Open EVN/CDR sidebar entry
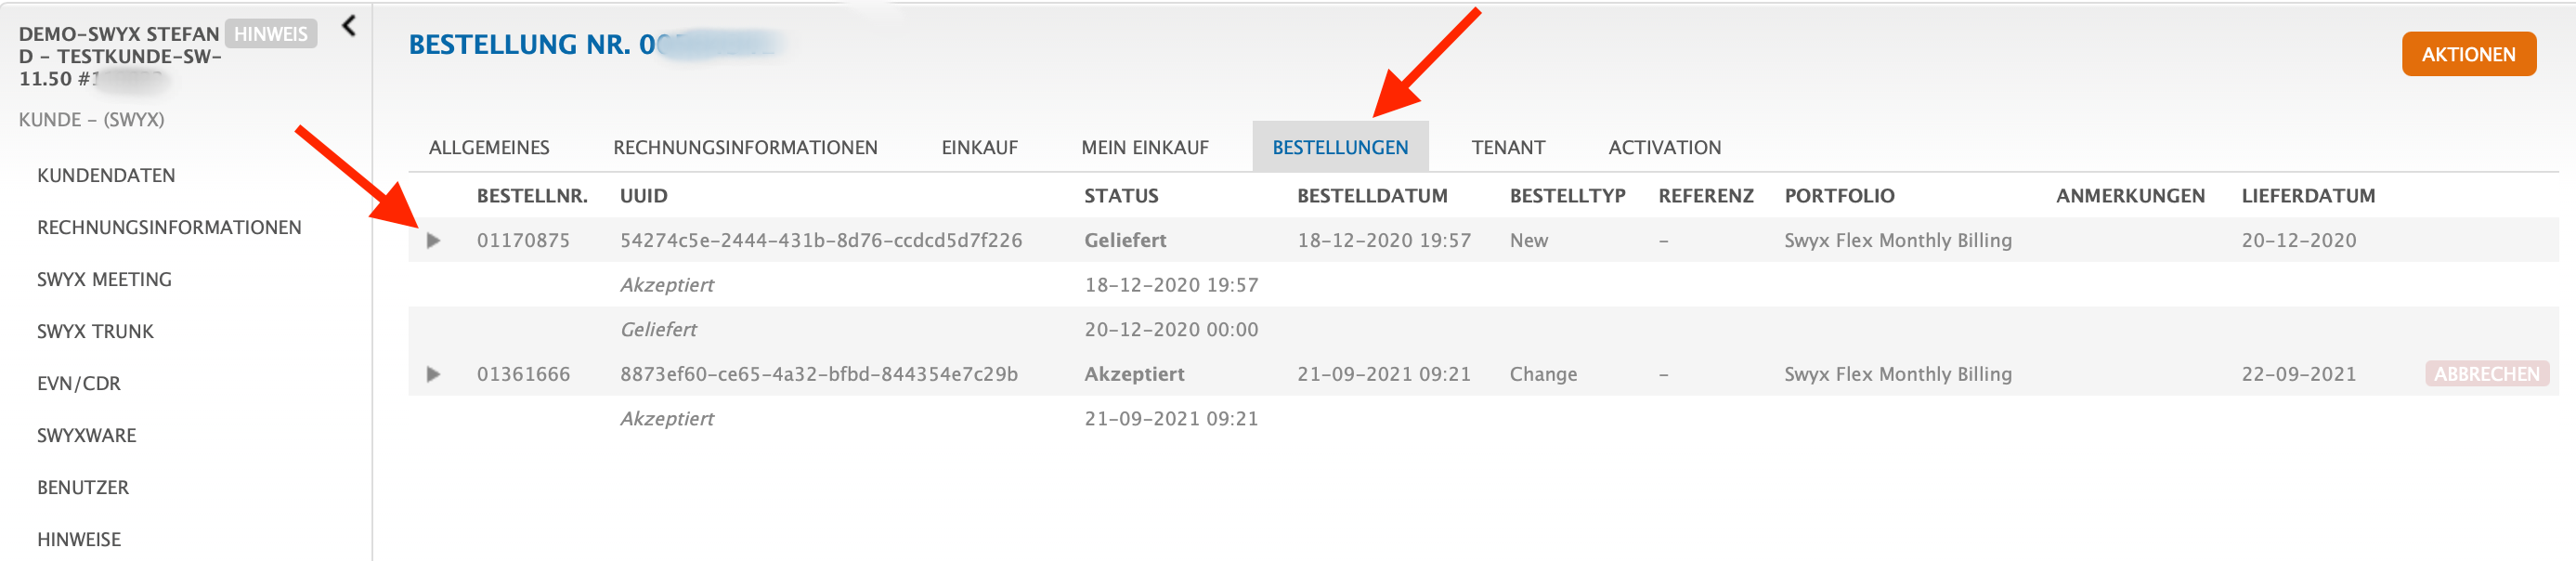2576x561 pixels. pos(79,384)
